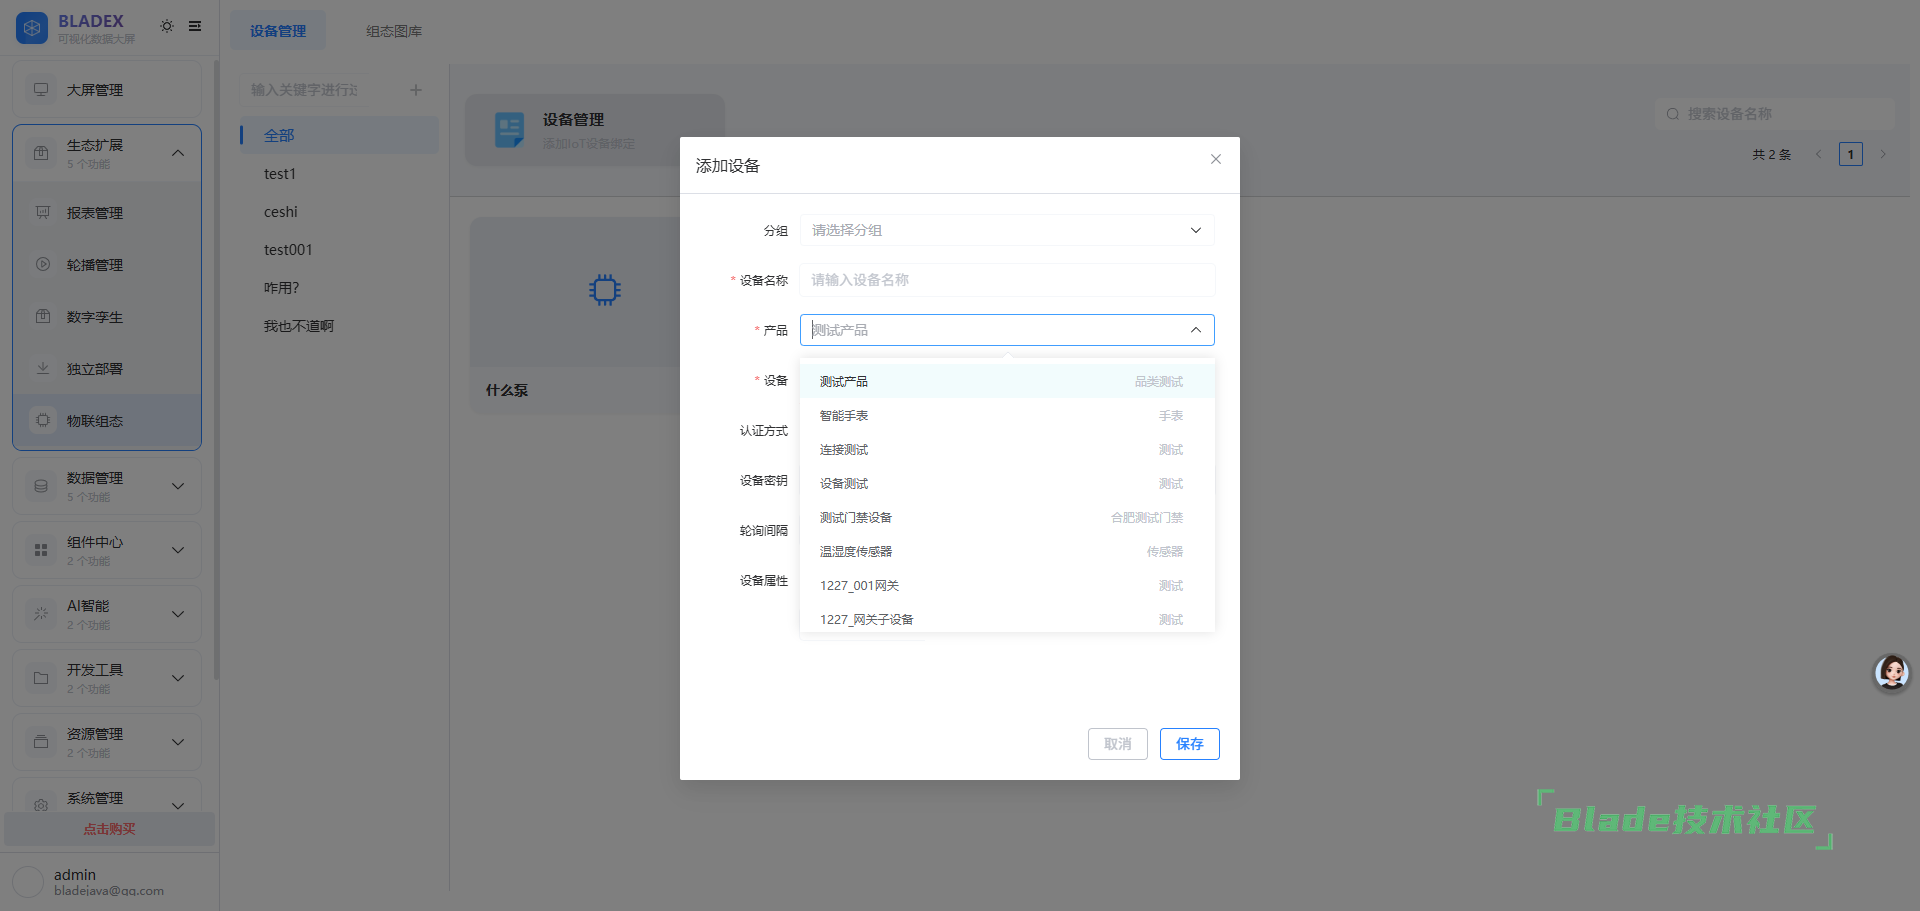Collapse the 生态扩展 menu group
The width and height of the screenshot is (1920, 911).
tap(178, 153)
